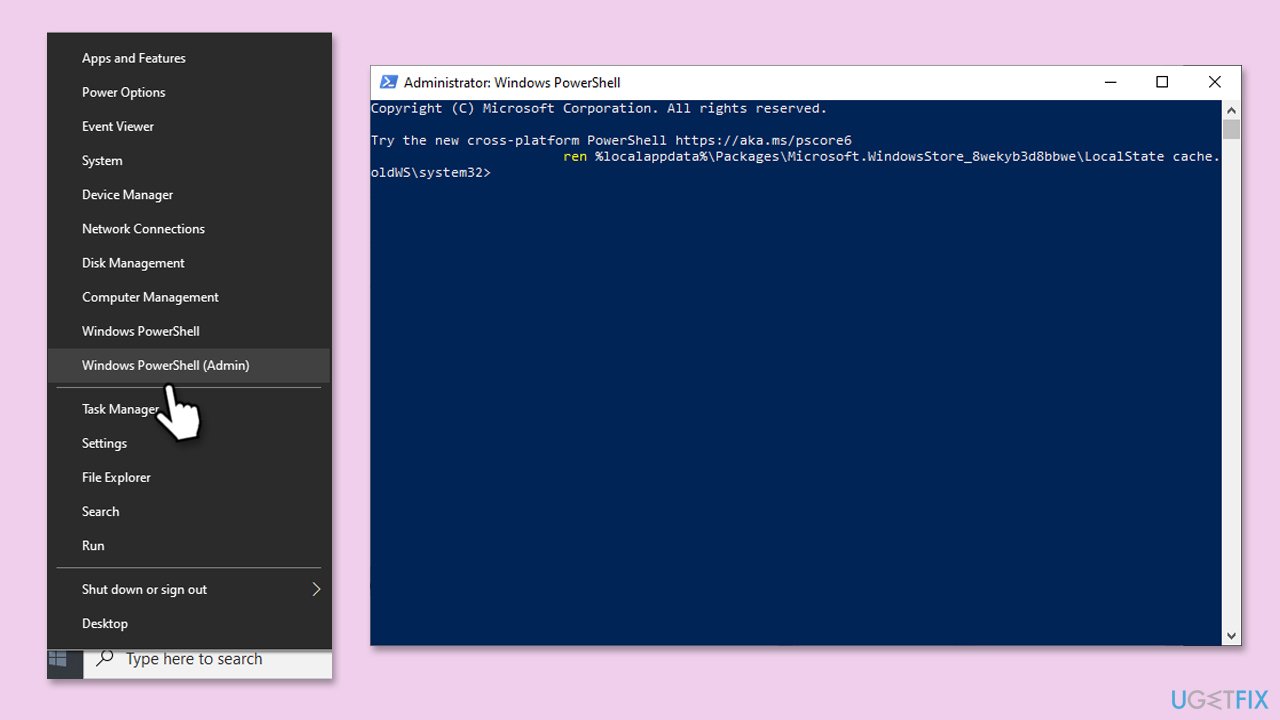Click the PowerShell scrollbar down arrow
Image resolution: width=1280 pixels, height=720 pixels.
tap(1232, 635)
